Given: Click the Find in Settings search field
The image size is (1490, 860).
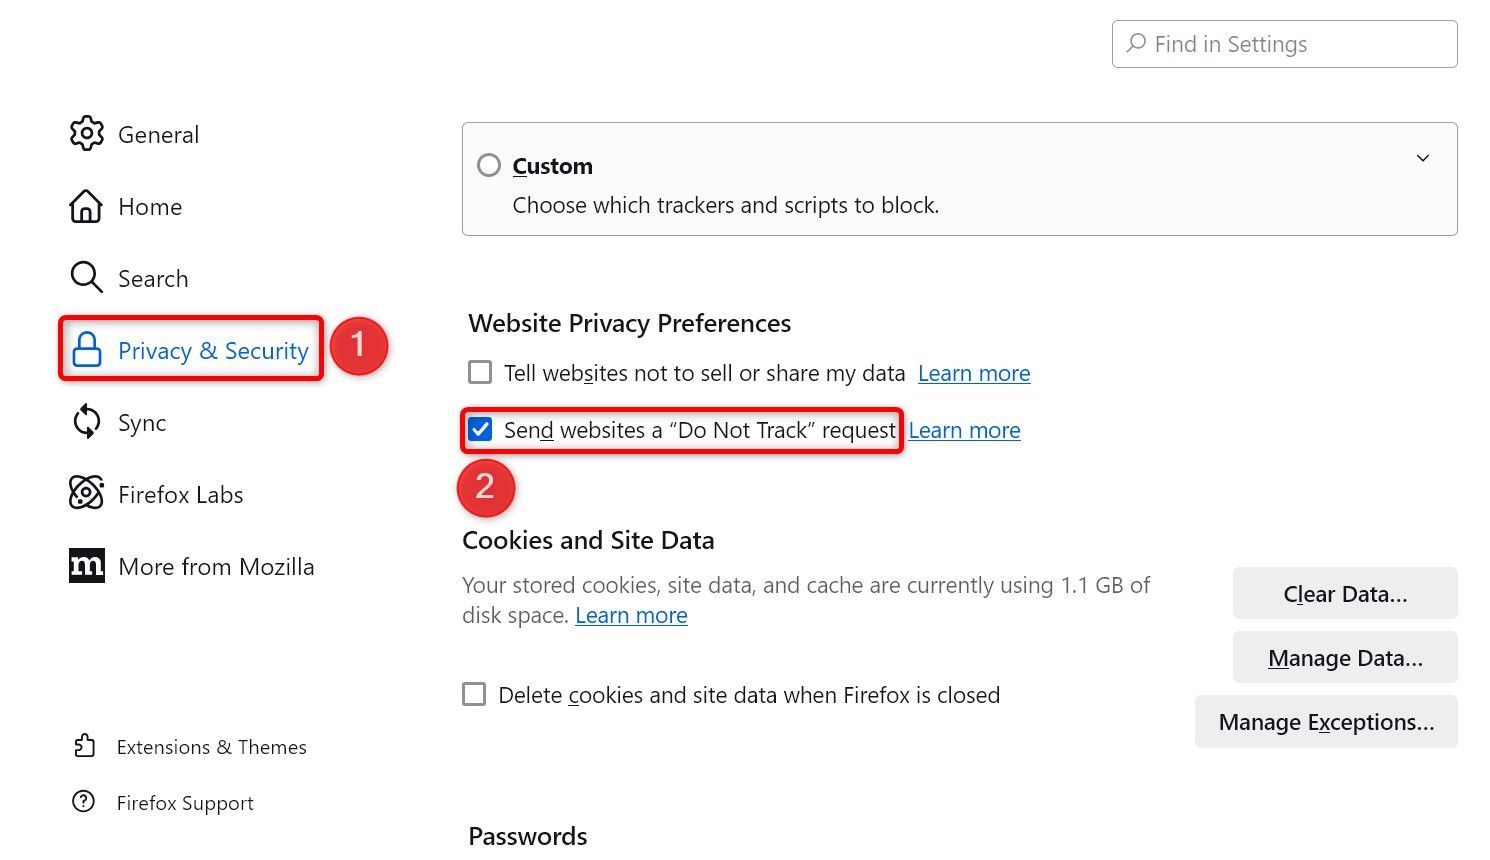Looking at the screenshot, I should click(1284, 43).
